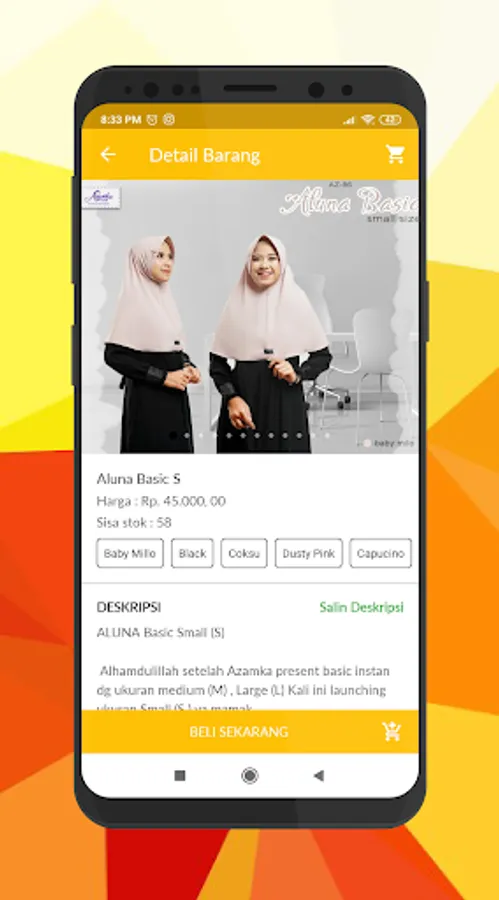Screen dimensions: 499x900
Task: Select the Baby Millo color option
Action: coord(130,553)
